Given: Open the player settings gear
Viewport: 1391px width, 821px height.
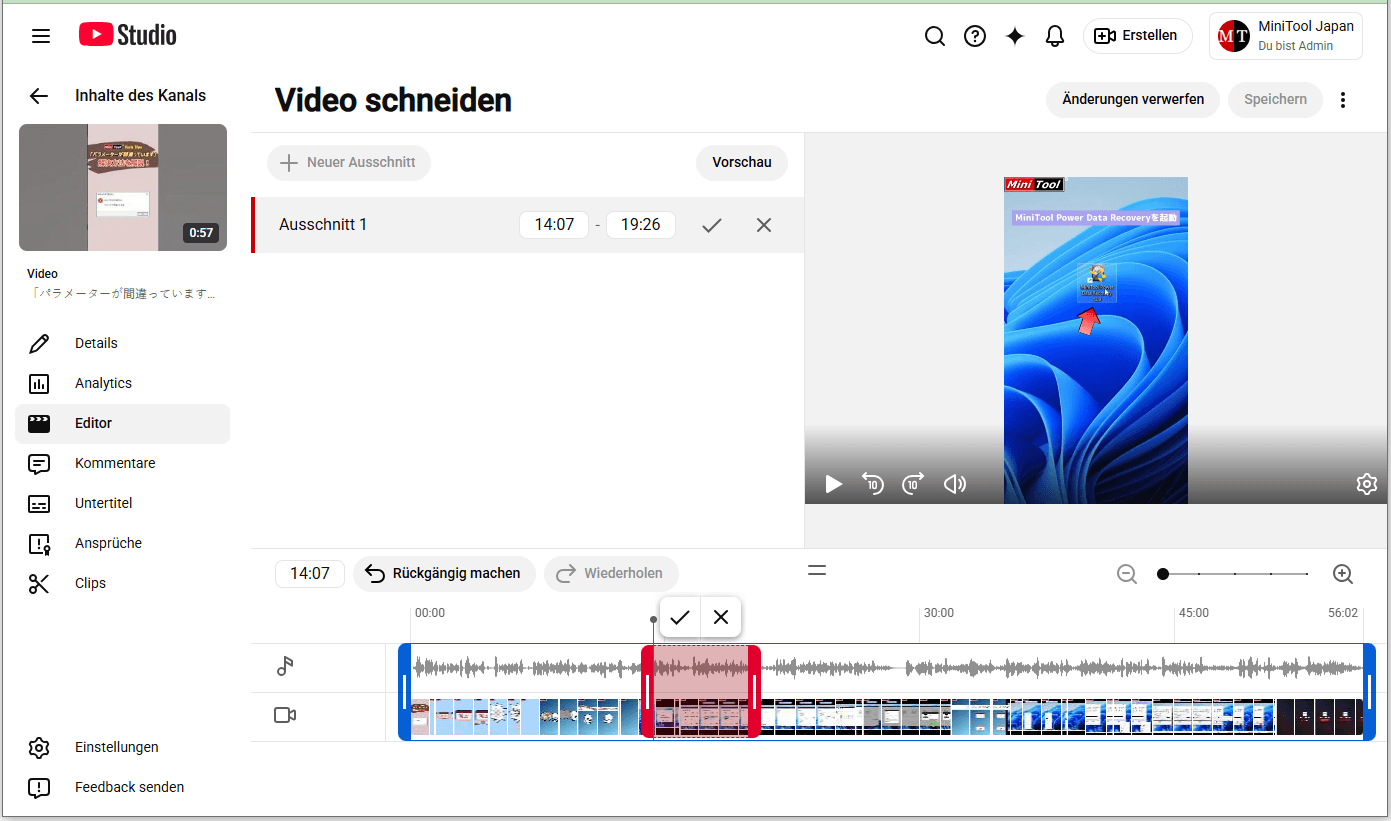Looking at the screenshot, I should [1366, 484].
